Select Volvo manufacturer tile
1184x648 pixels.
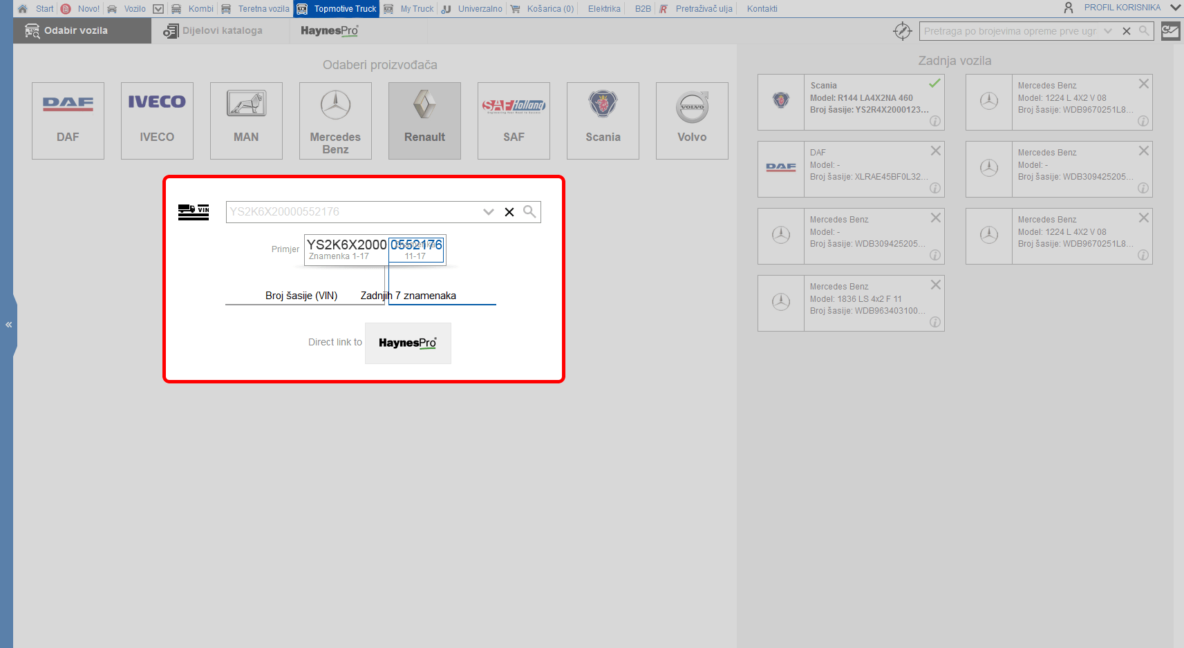tap(692, 121)
